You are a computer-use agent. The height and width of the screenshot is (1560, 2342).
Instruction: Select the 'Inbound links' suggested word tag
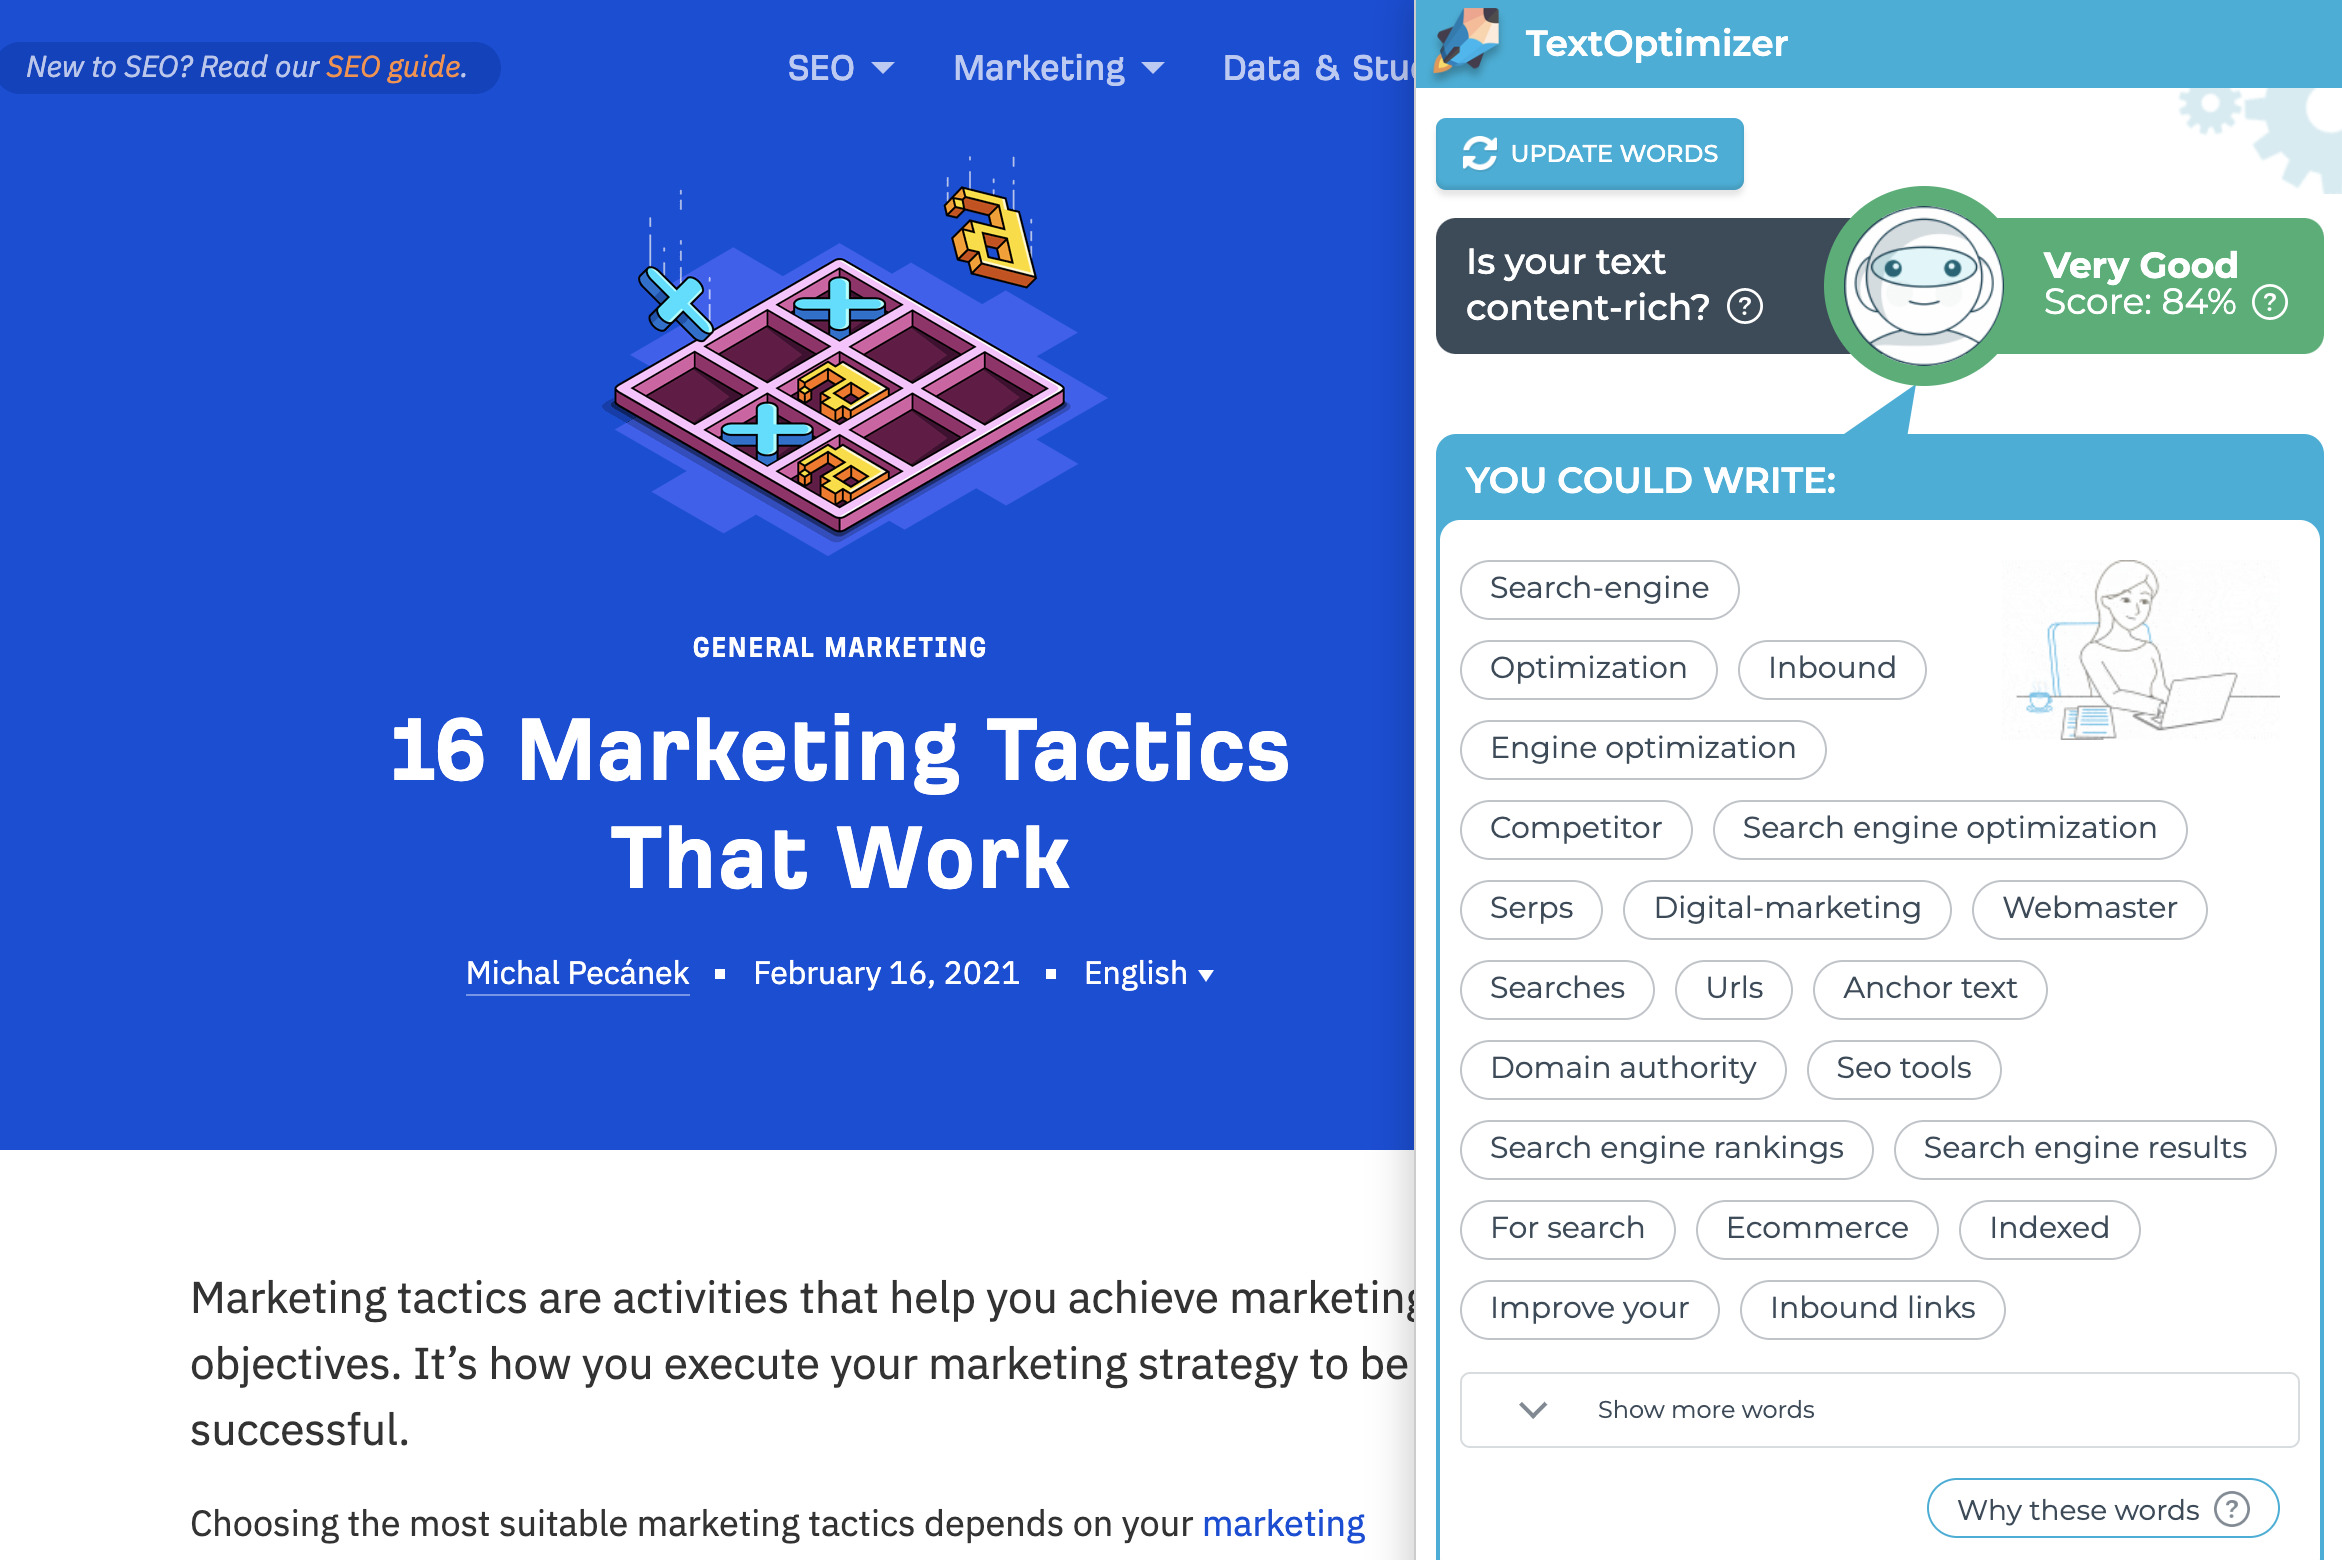1872,1306
